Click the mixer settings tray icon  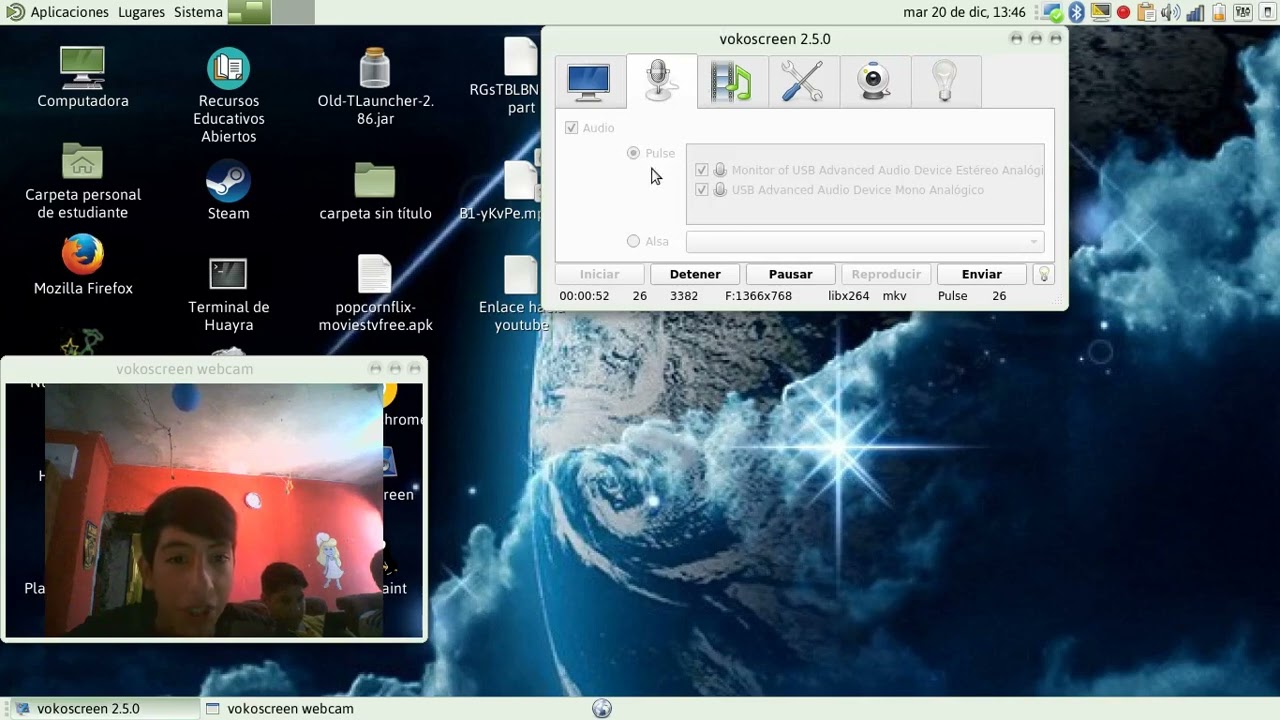point(1243,12)
